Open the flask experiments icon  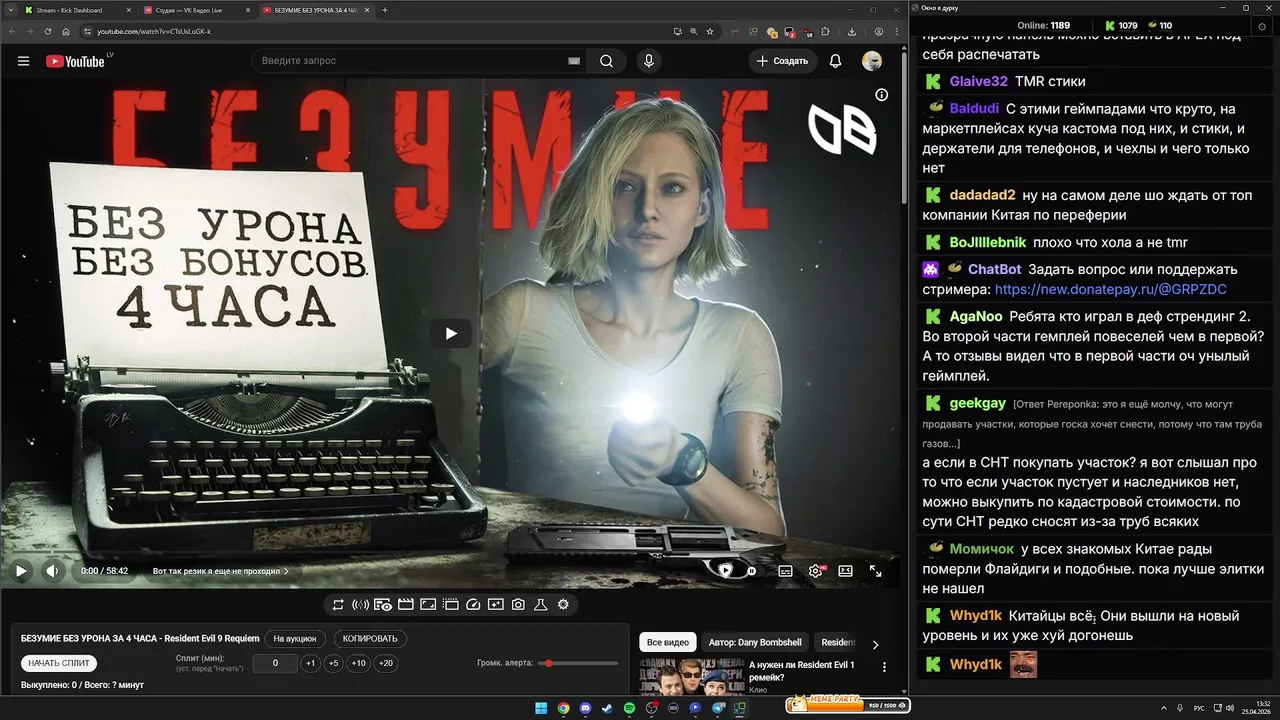pos(541,604)
